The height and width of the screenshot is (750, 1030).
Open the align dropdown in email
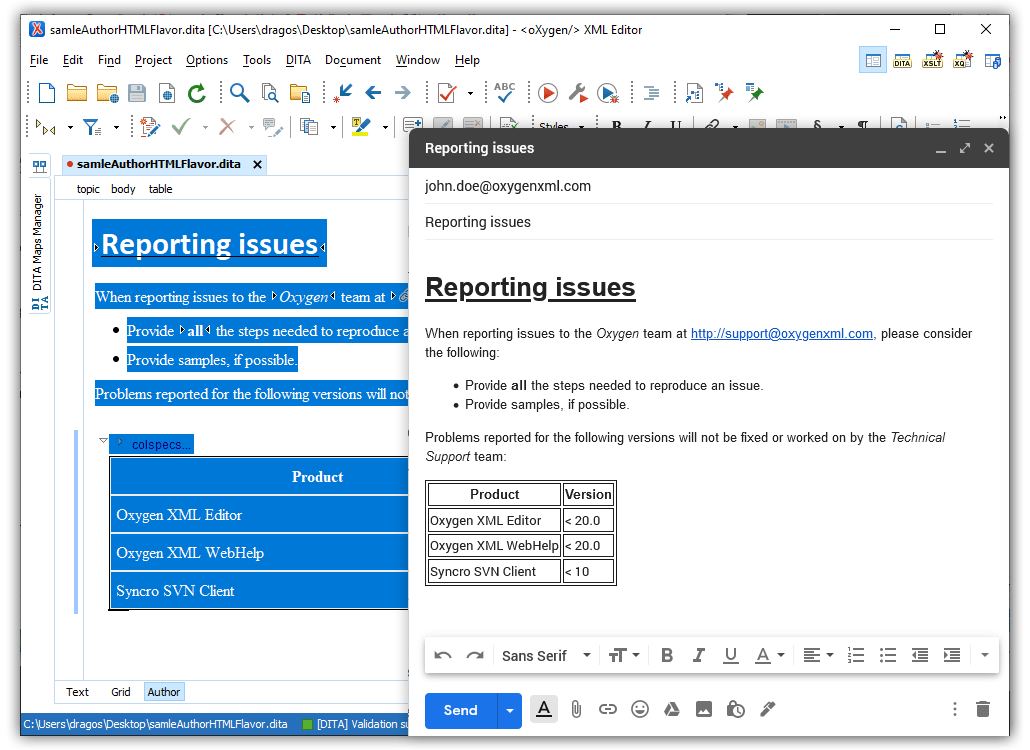pyautogui.click(x=818, y=655)
